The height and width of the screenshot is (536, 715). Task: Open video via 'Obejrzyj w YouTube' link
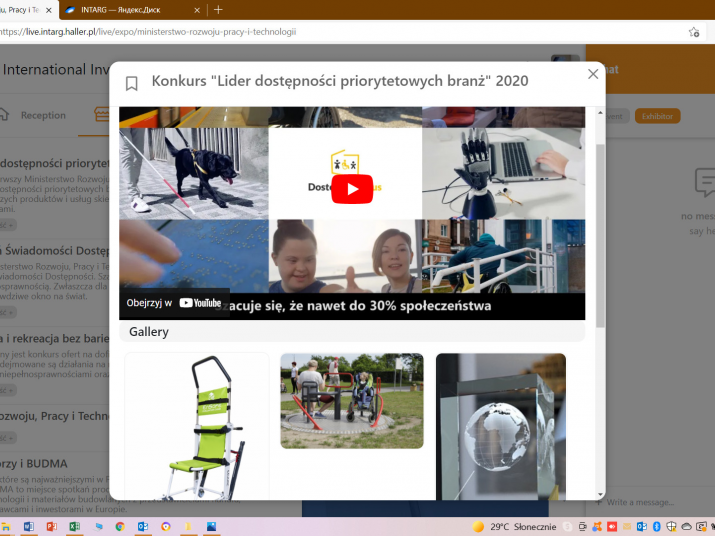click(175, 303)
